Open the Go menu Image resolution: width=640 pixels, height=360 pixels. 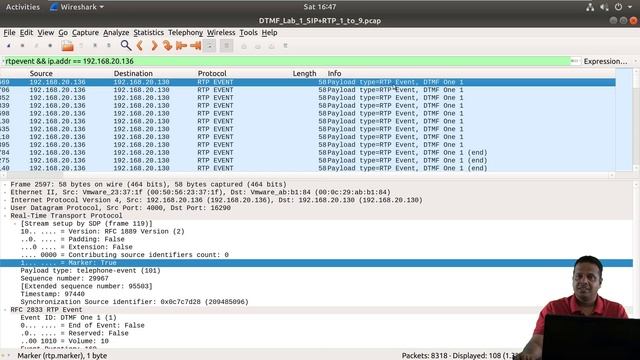click(x=63, y=33)
